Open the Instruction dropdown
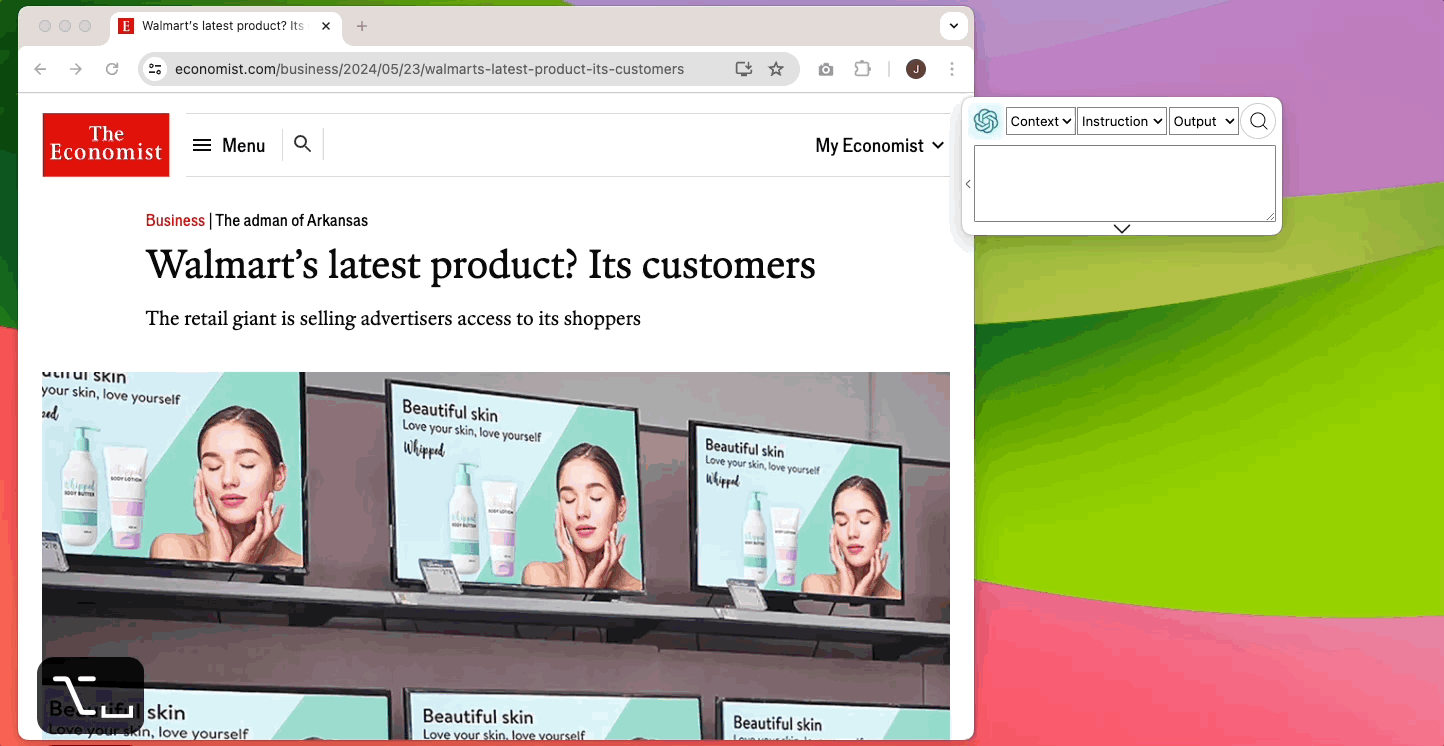This screenshot has width=1444, height=746. 1122,121
